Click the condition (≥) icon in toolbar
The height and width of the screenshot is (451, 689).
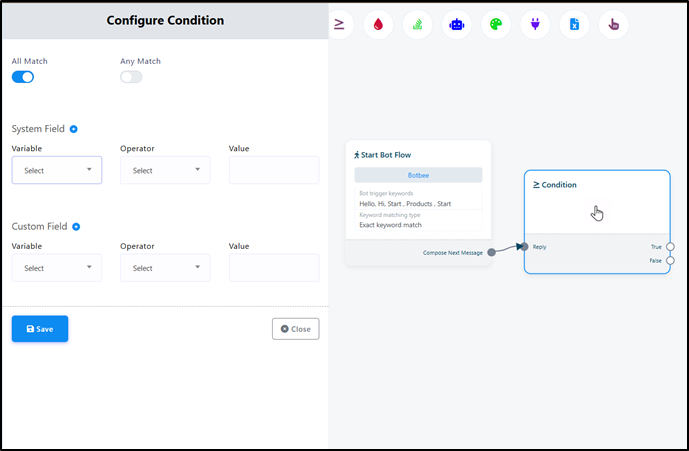pos(339,24)
